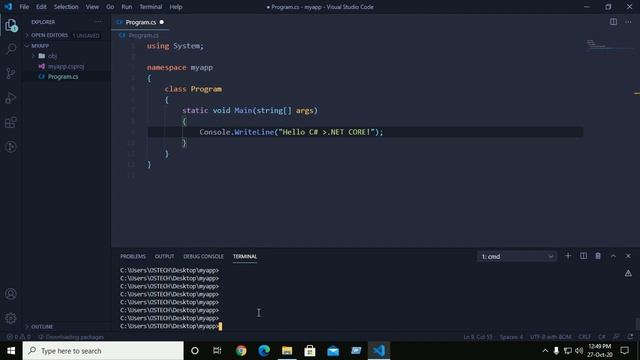Change line ending via CRLF
The height and width of the screenshot is (360, 640).
pyautogui.click(x=584, y=337)
